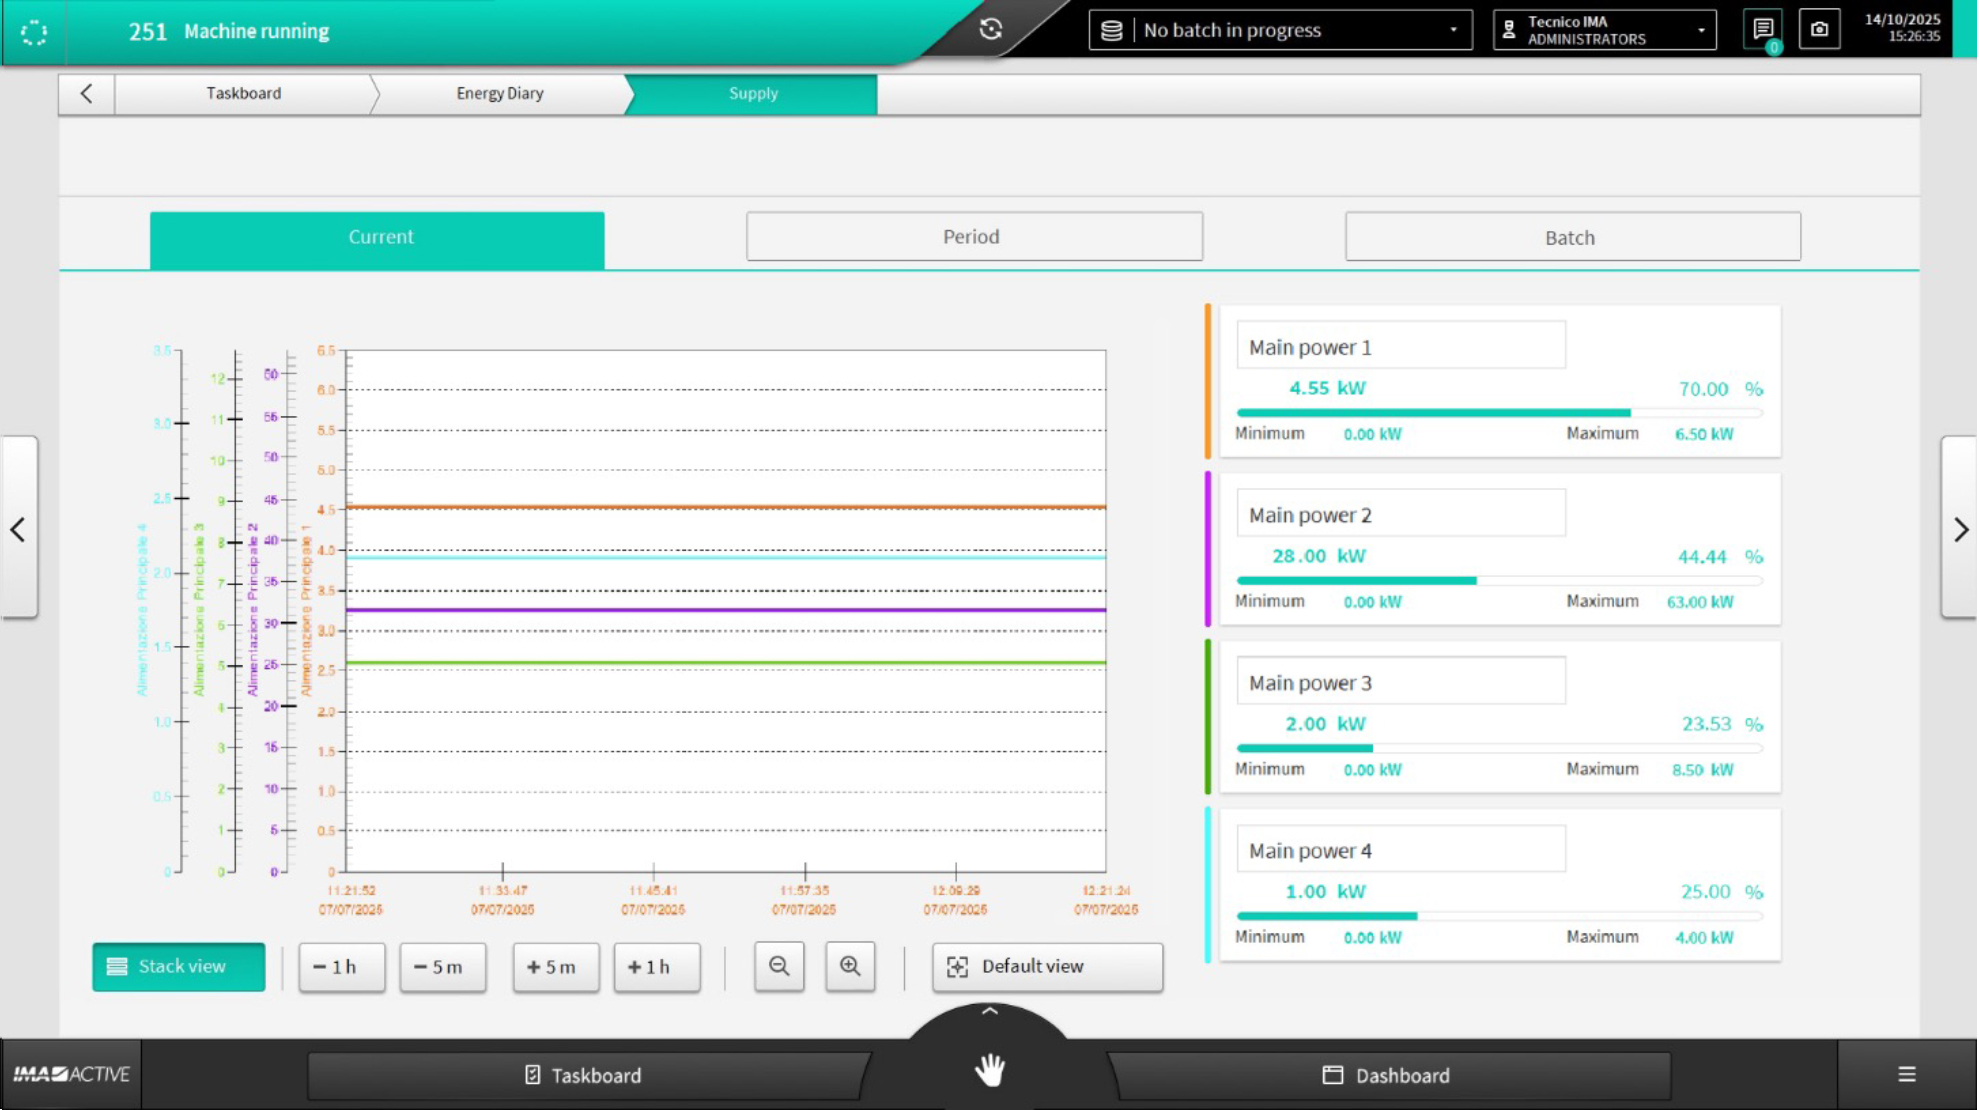The width and height of the screenshot is (1979, 1110).
Task: Zoom out the chart
Action: (779, 966)
